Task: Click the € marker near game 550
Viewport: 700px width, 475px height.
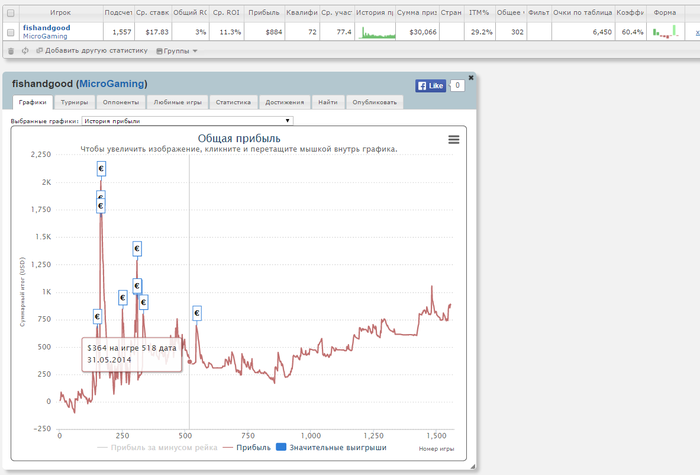Action: tap(197, 313)
